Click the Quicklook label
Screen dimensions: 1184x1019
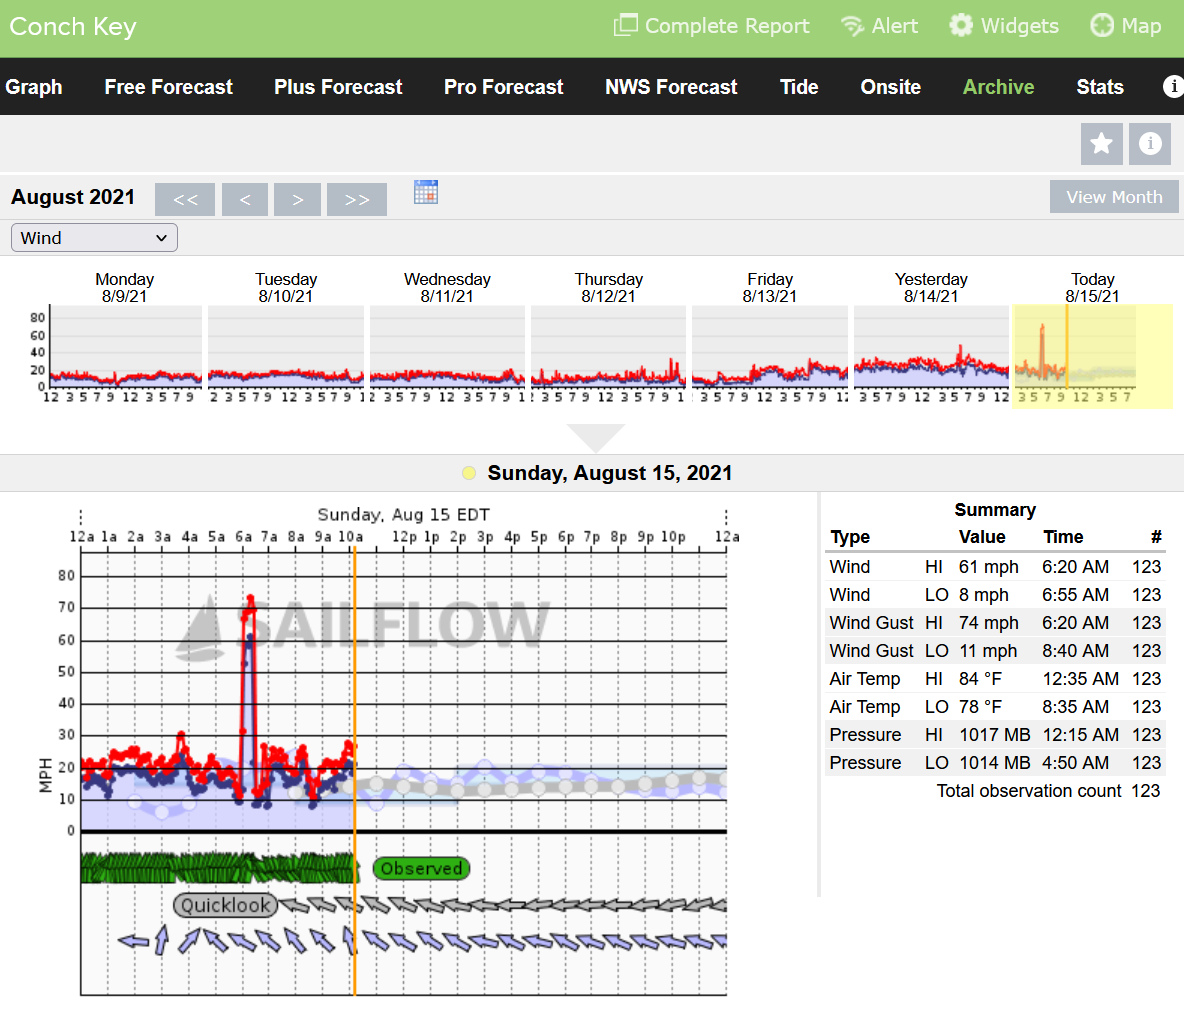(x=226, y=905)
